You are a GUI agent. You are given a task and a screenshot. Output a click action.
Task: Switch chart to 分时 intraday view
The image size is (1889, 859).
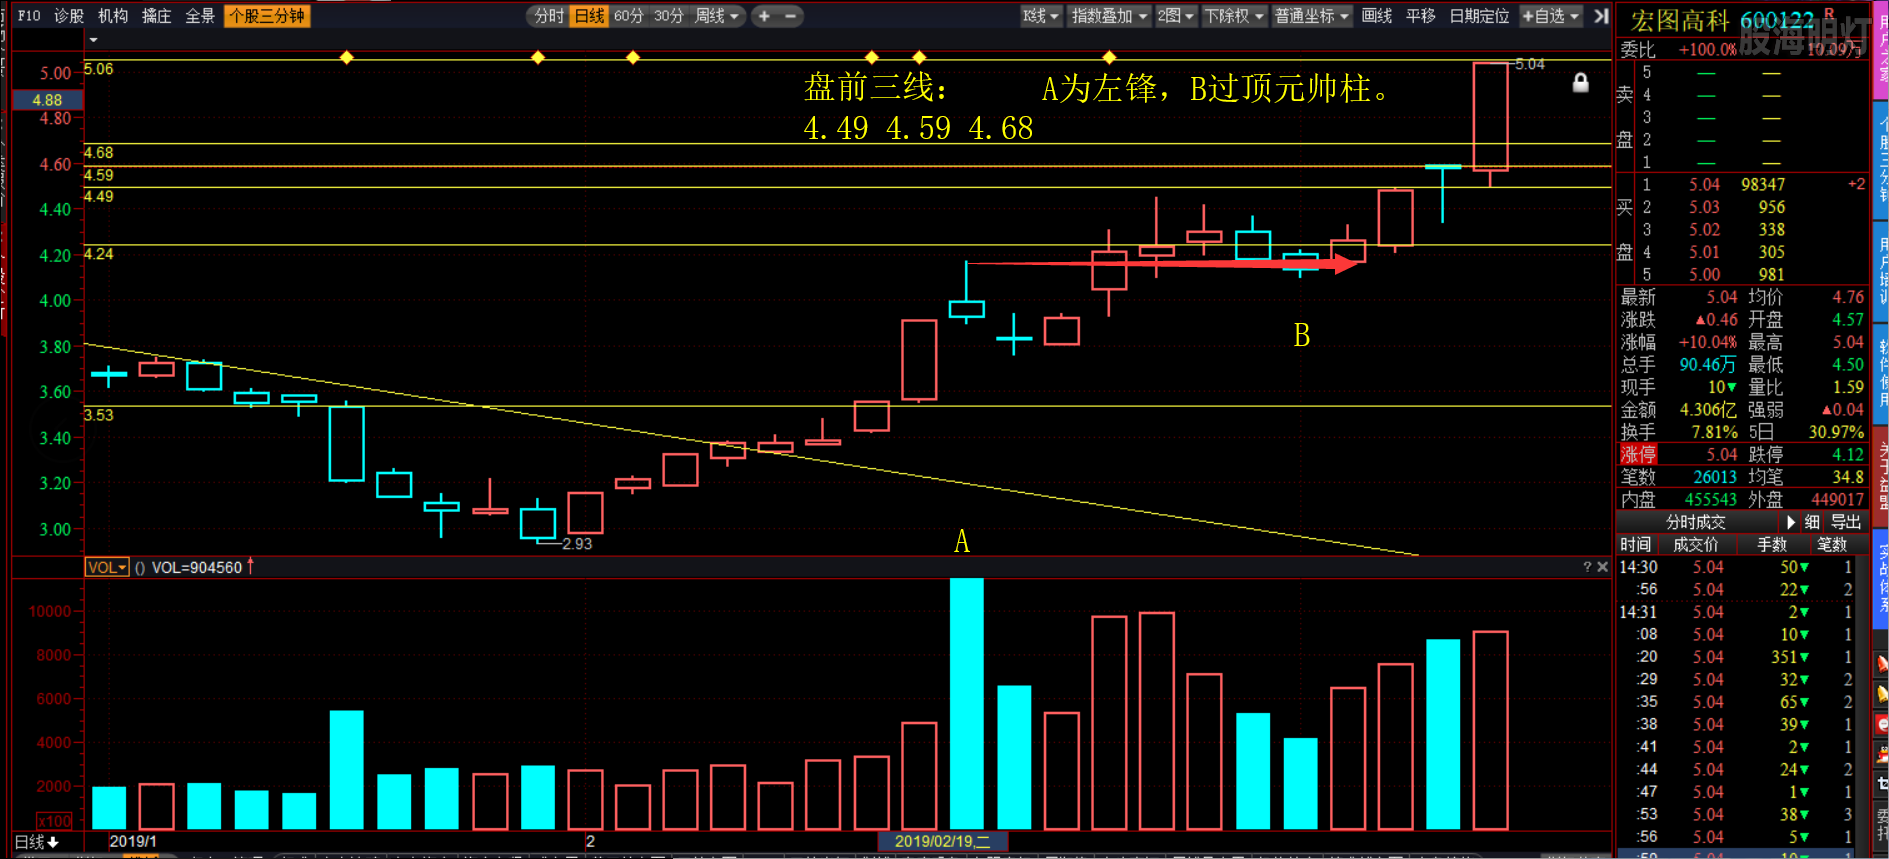pos(549,16)
